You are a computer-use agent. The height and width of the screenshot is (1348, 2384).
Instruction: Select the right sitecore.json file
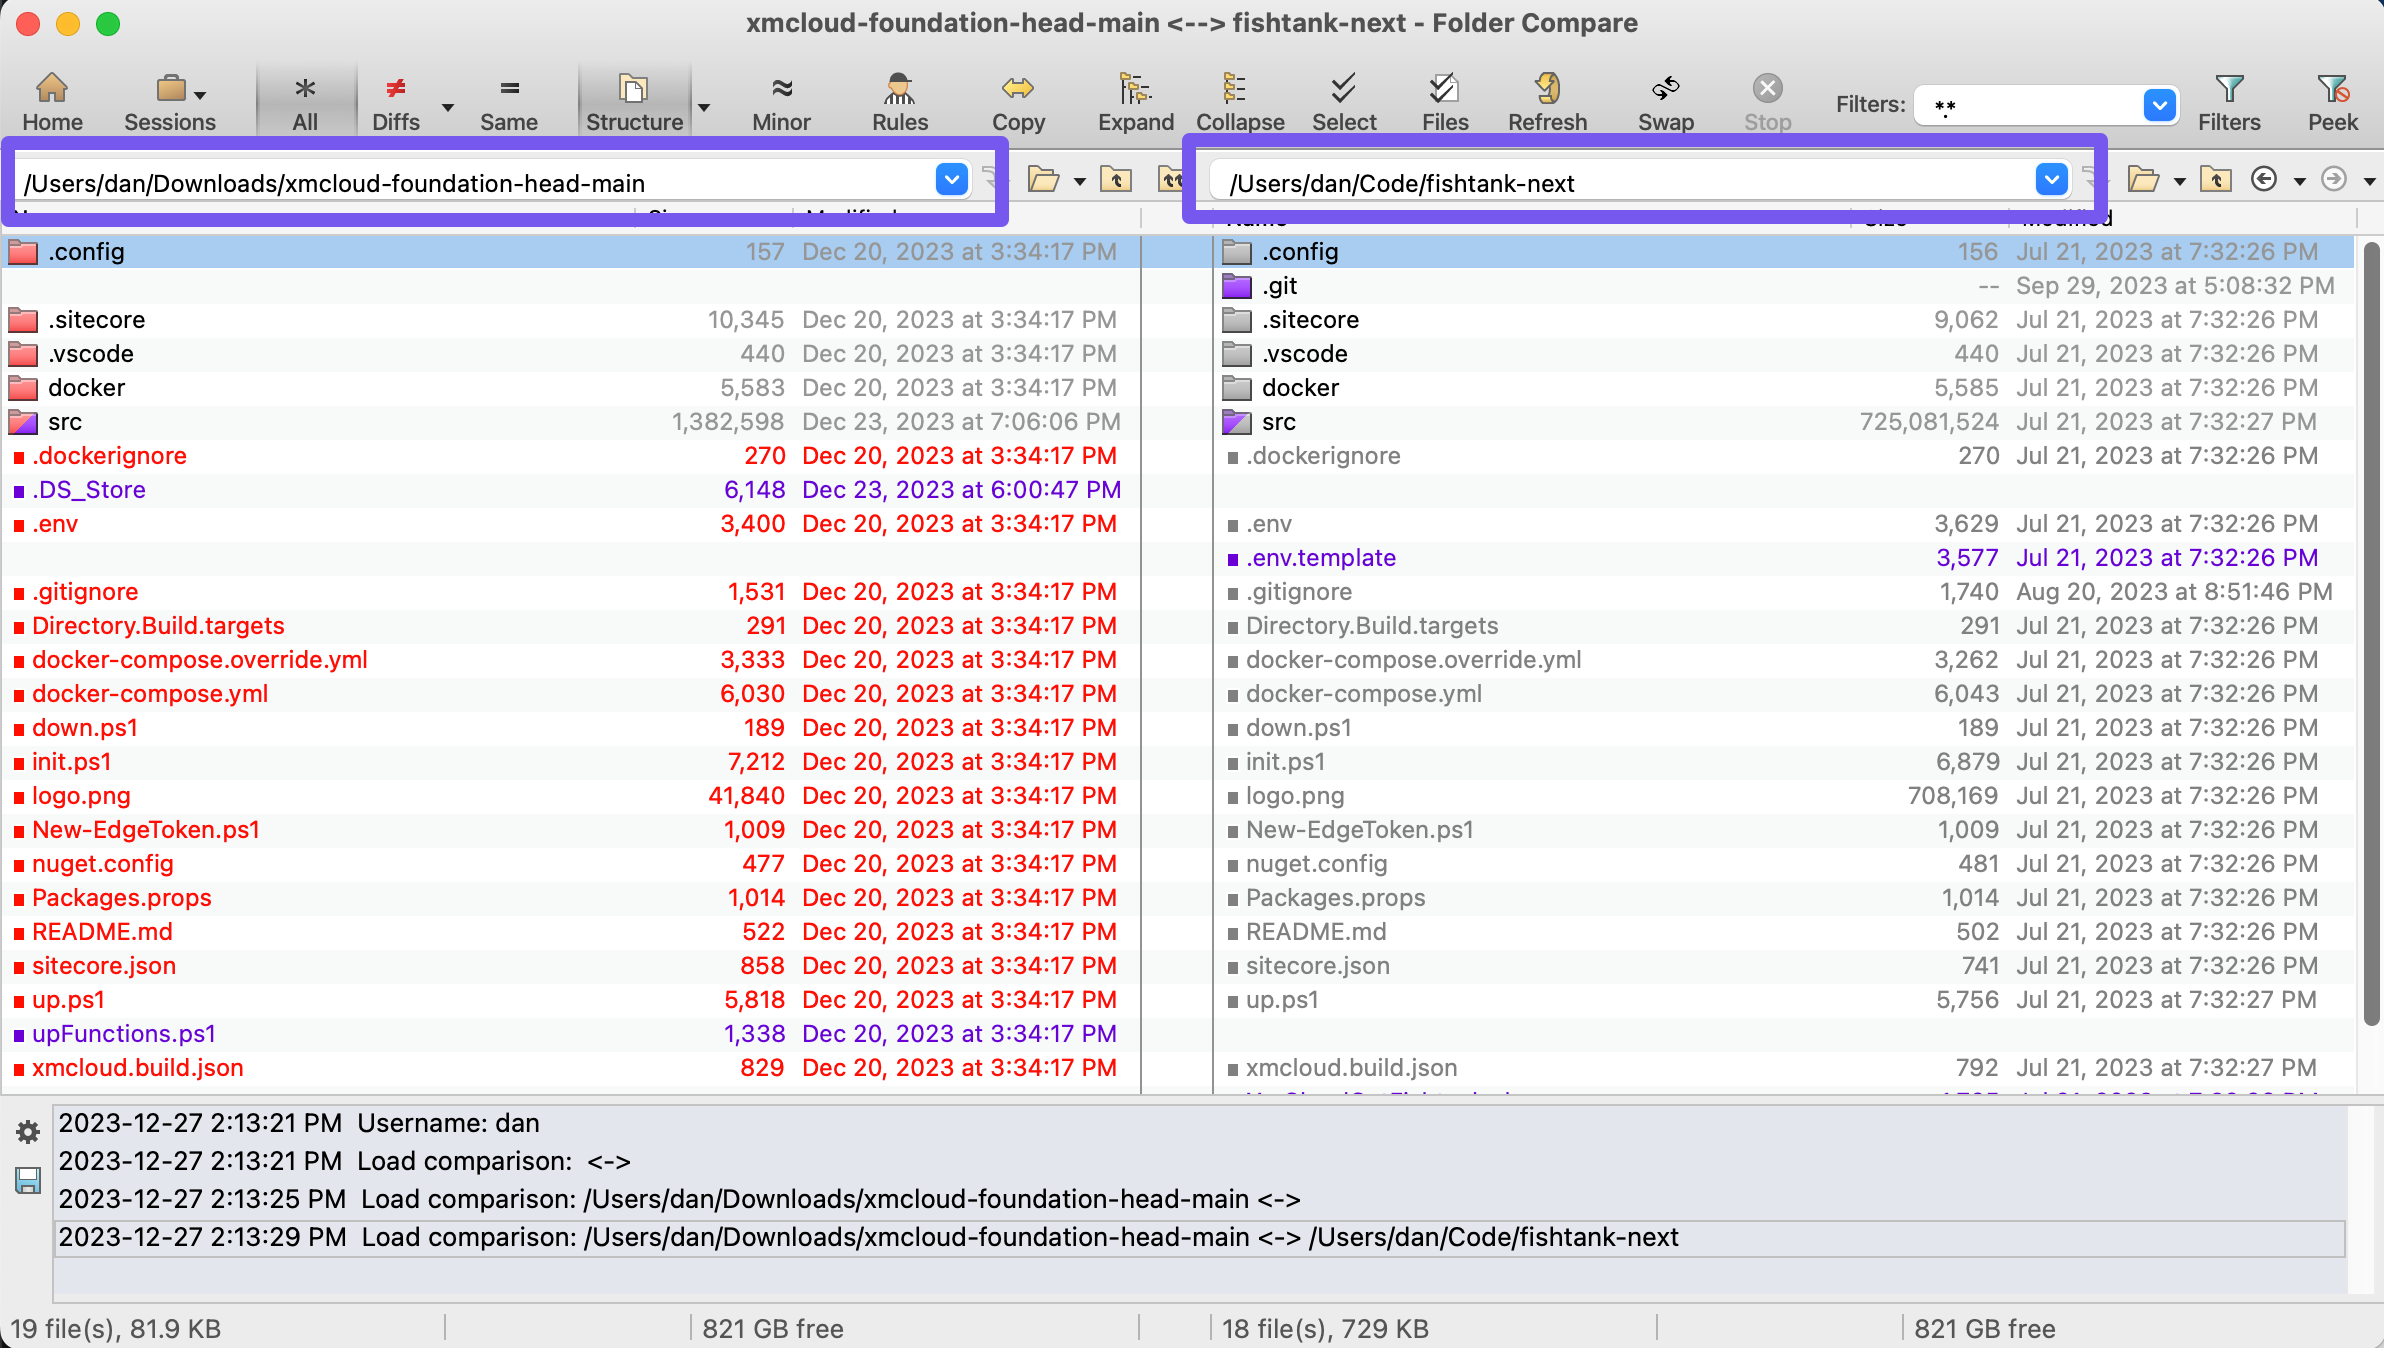click(1784, 966)
